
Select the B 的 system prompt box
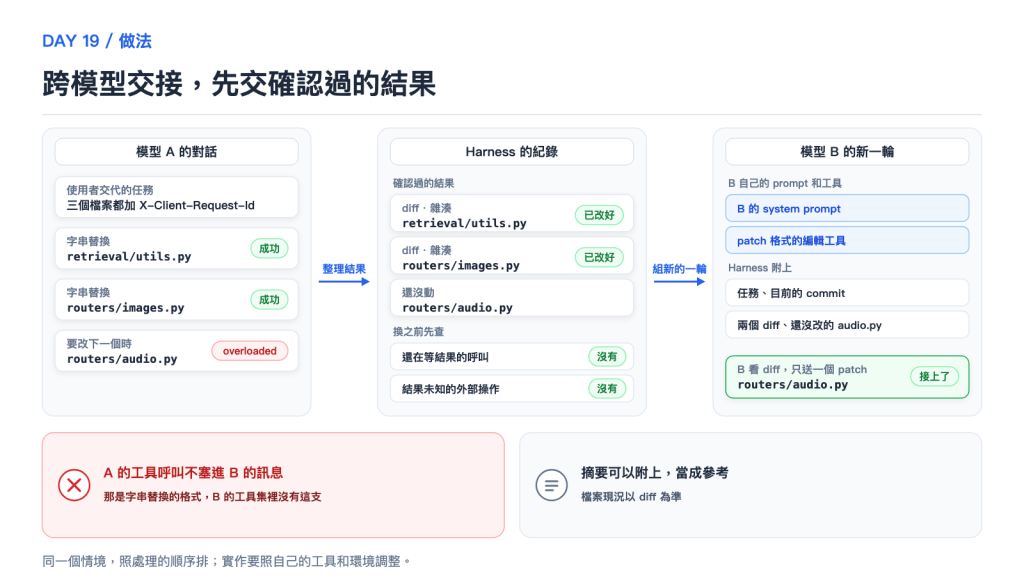(x=847, y=208)
